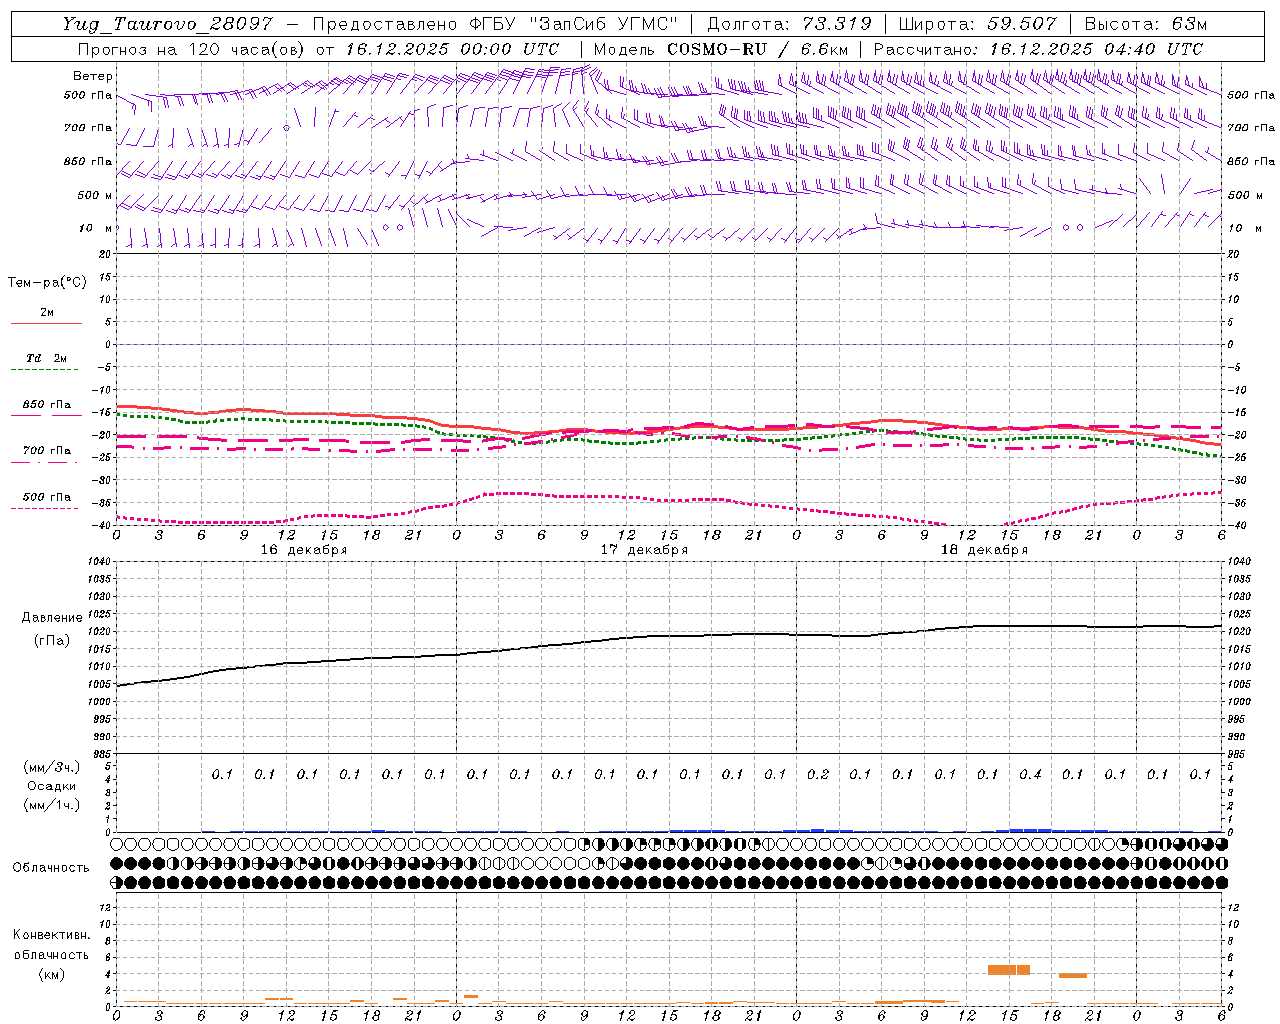Click the dashed blue line under 'Td 2м'
The height and width of the screenshot is (1024, 1280).
[47, 370]
